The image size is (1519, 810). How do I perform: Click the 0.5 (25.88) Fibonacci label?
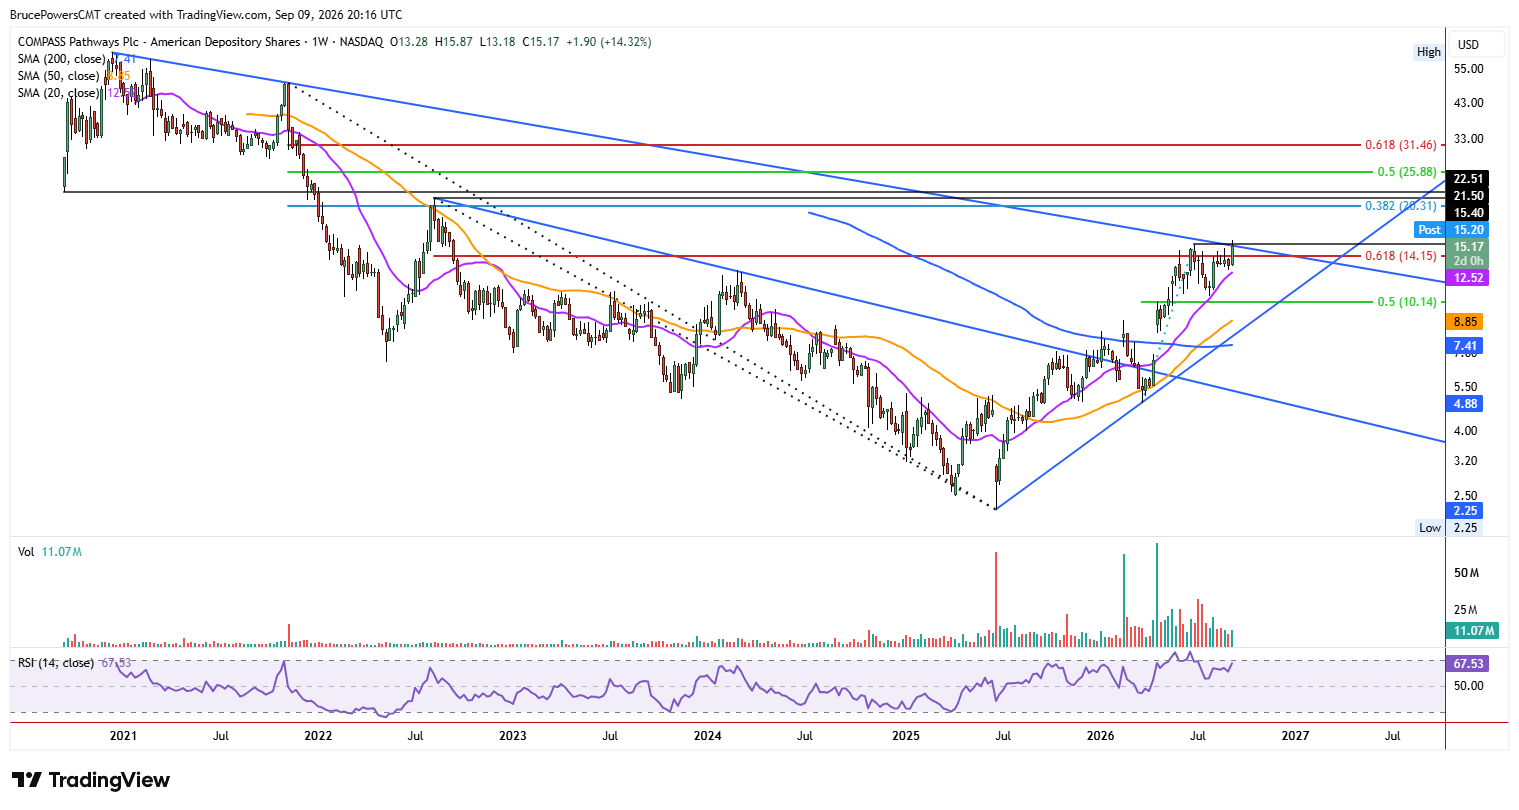pyautogui.click(x=1406, y=172)
